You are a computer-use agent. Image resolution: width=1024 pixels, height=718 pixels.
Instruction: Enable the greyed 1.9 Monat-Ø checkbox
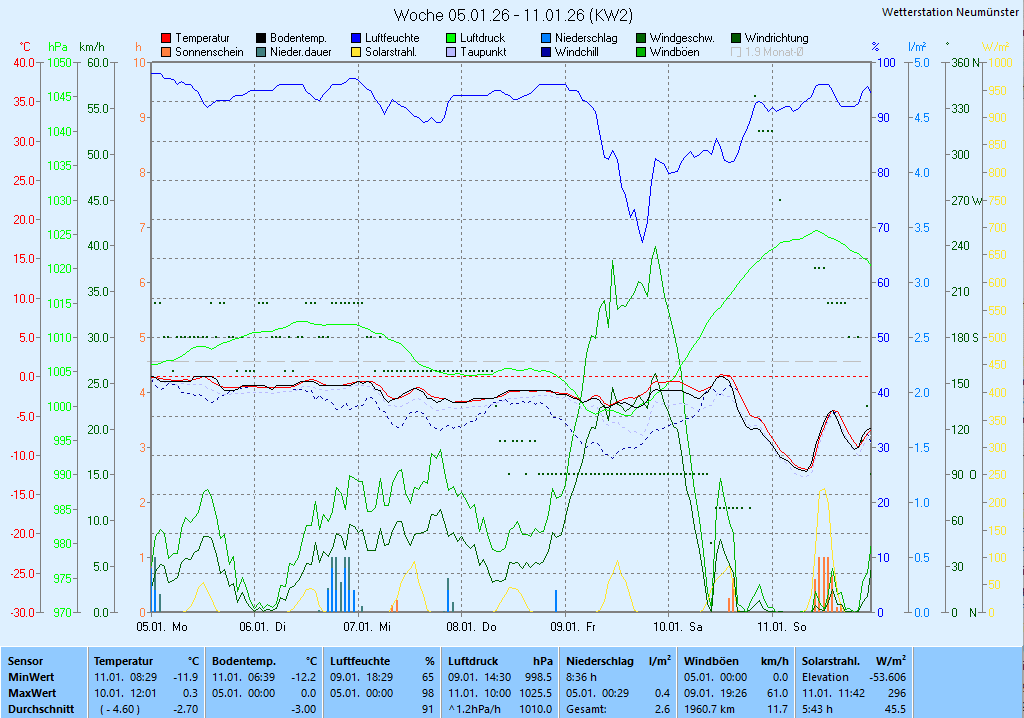coord(737,52)
